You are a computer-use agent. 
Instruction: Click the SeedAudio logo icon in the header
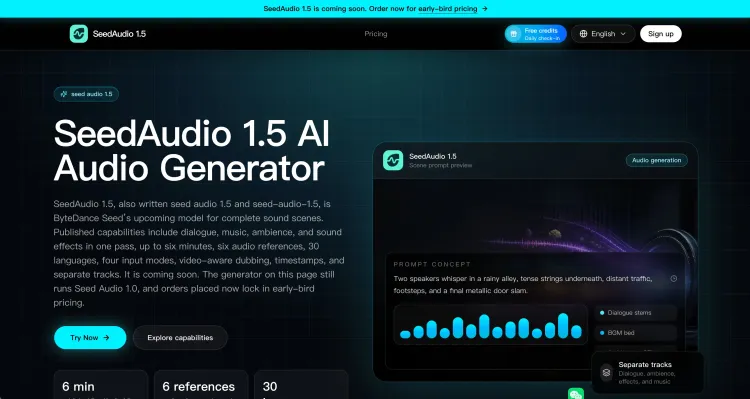[79, 34]
